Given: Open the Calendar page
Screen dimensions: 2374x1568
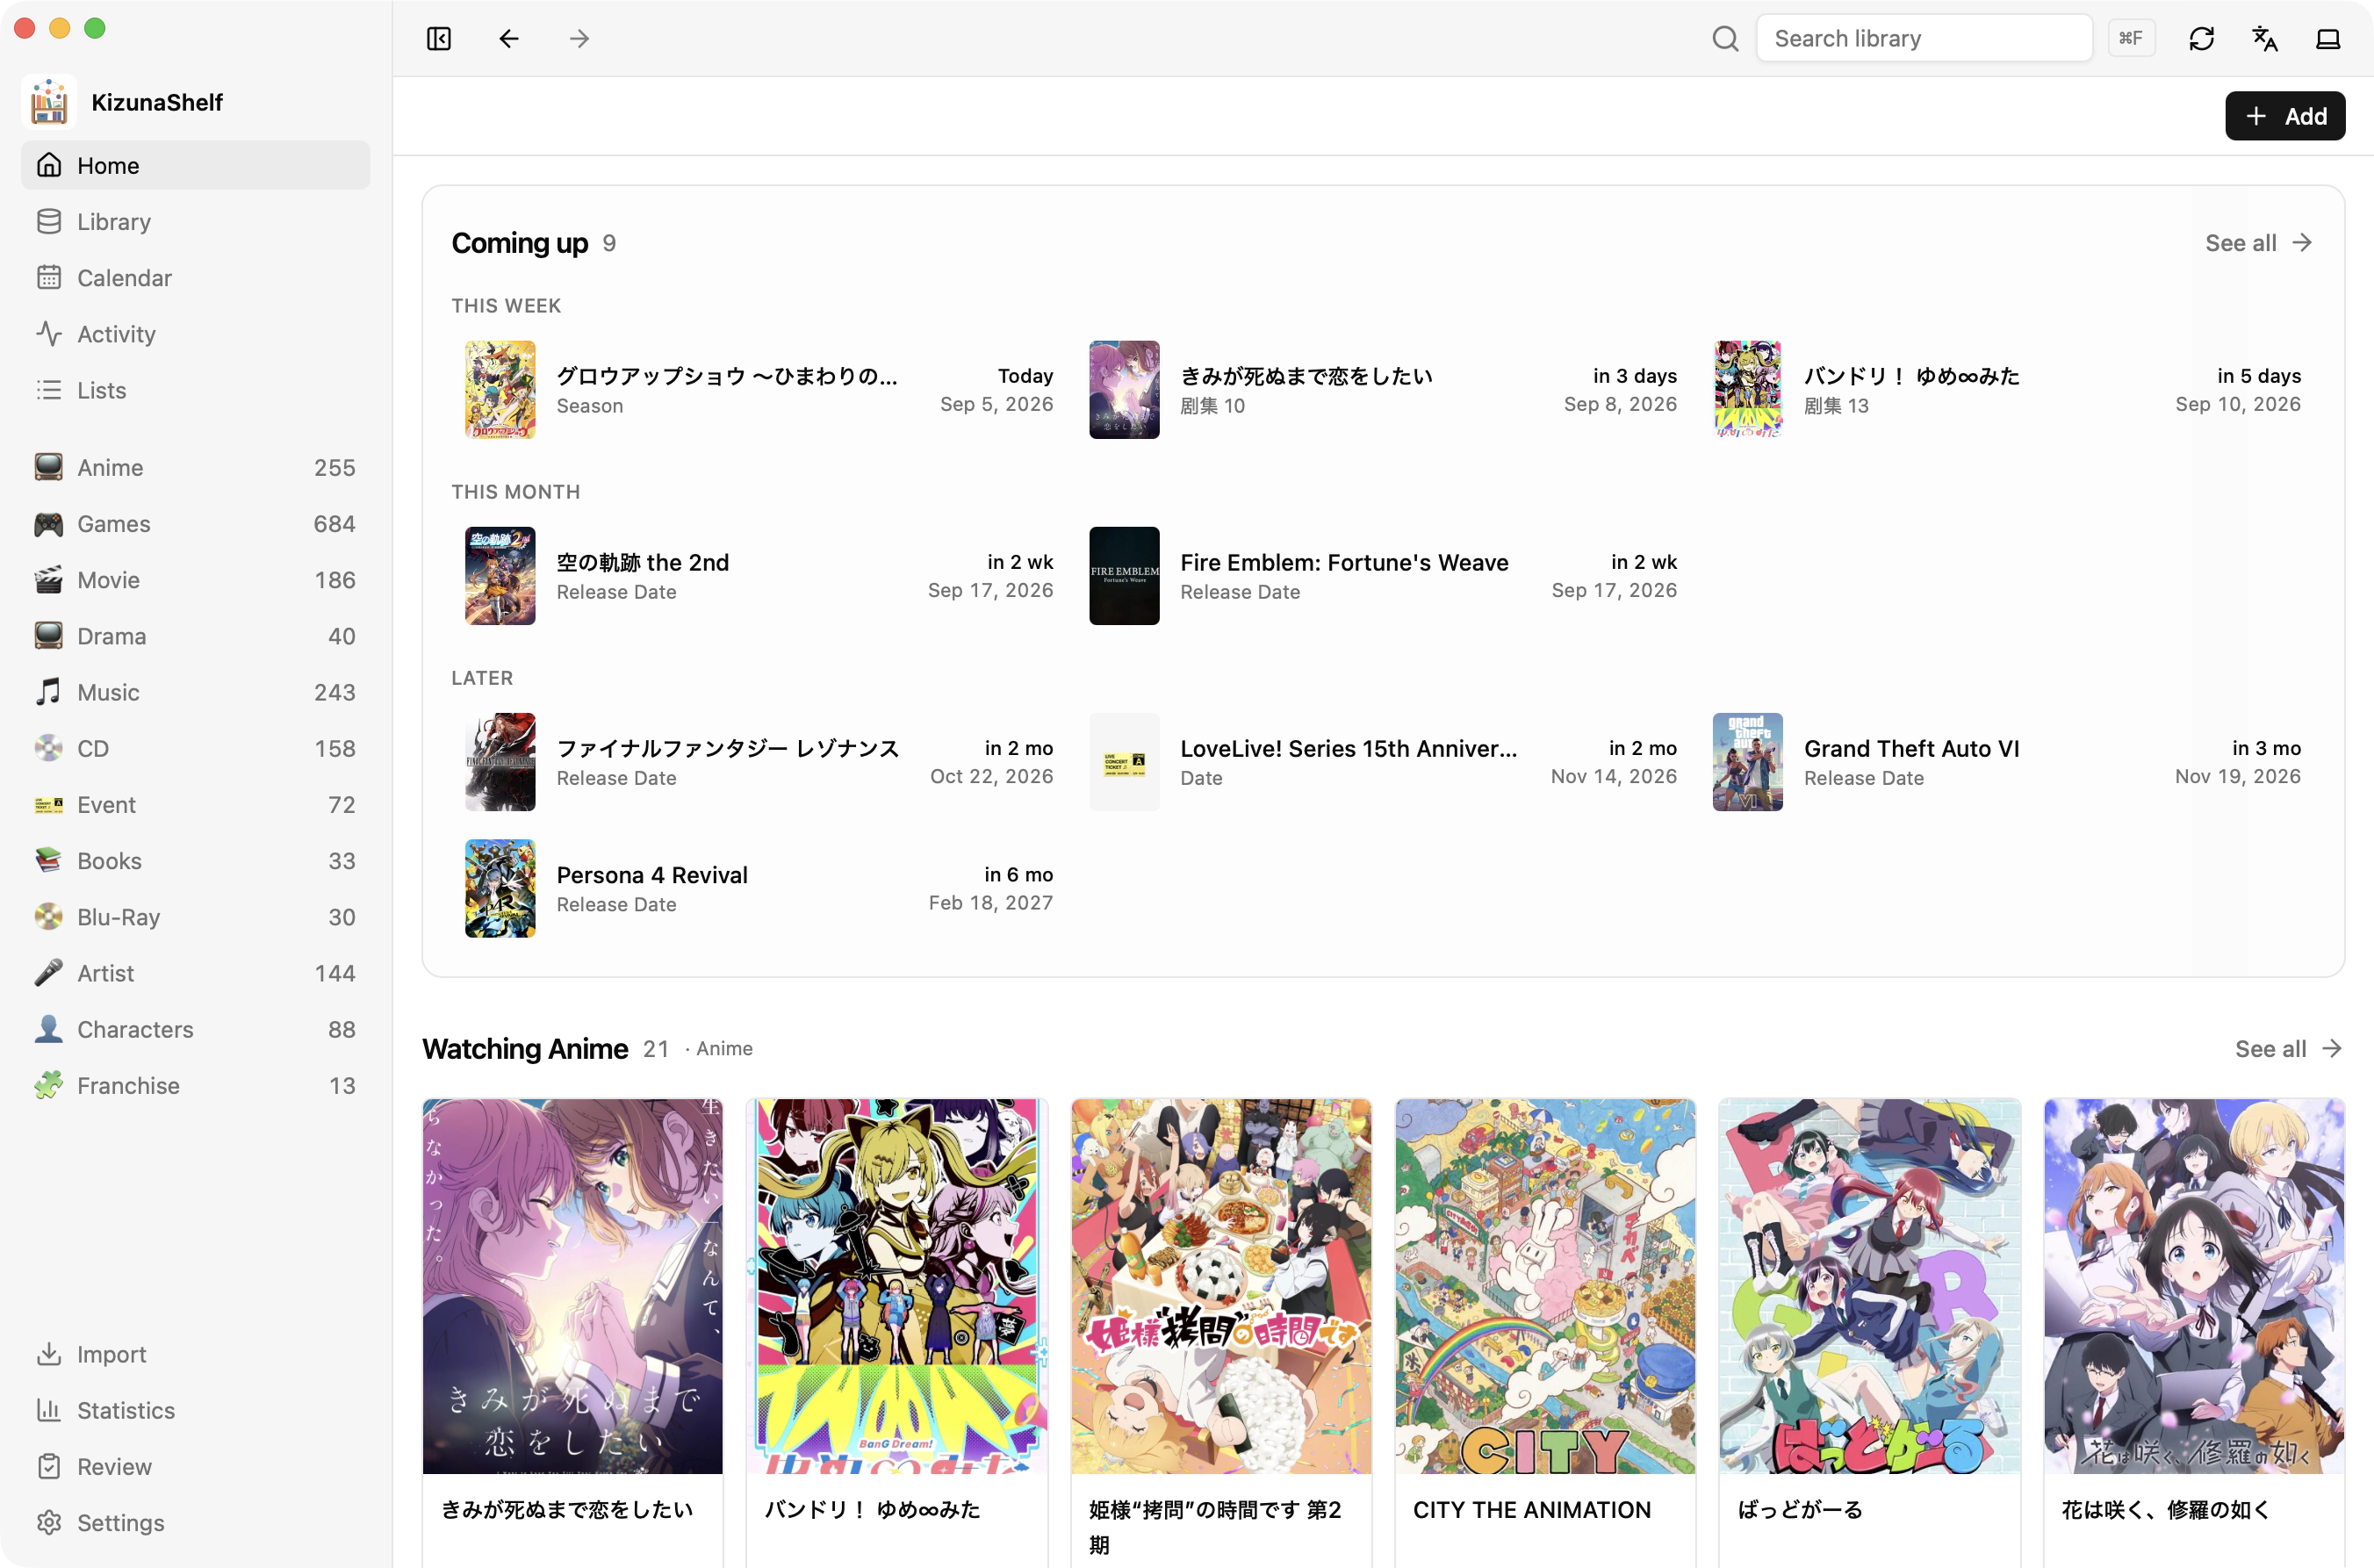Looking at the screenshot, I should point(196,277).
